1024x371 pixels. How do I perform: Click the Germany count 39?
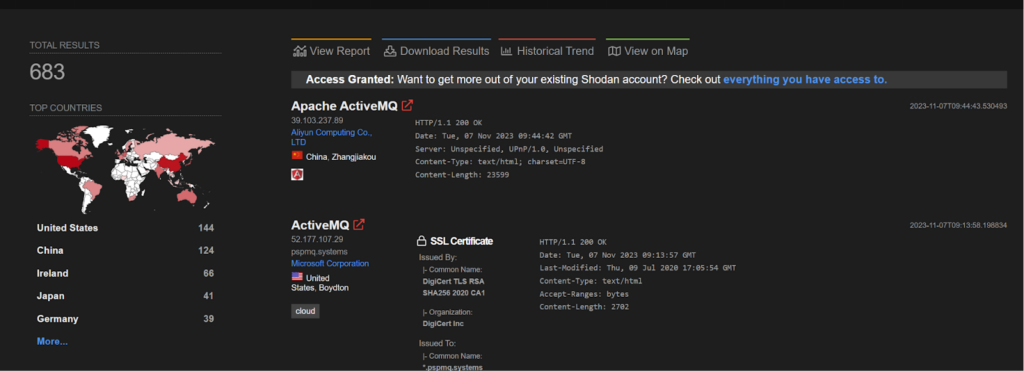click(x=208, y=319)
